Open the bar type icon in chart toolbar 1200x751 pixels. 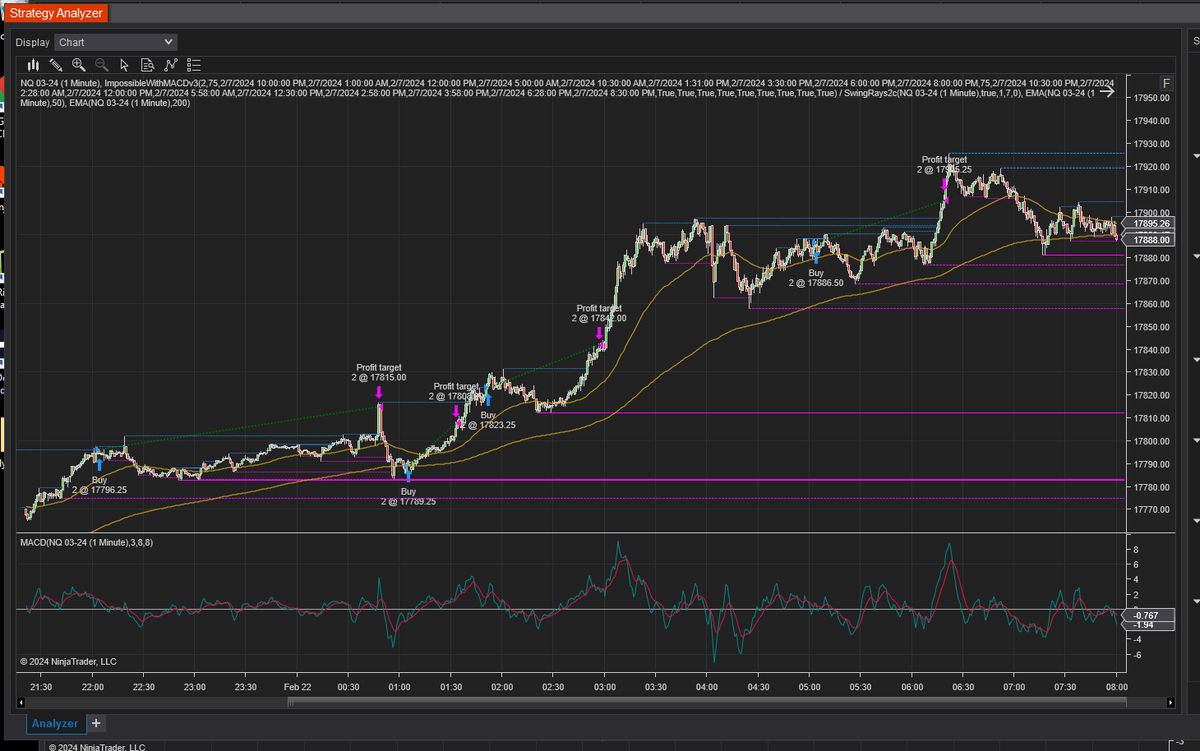33,65
